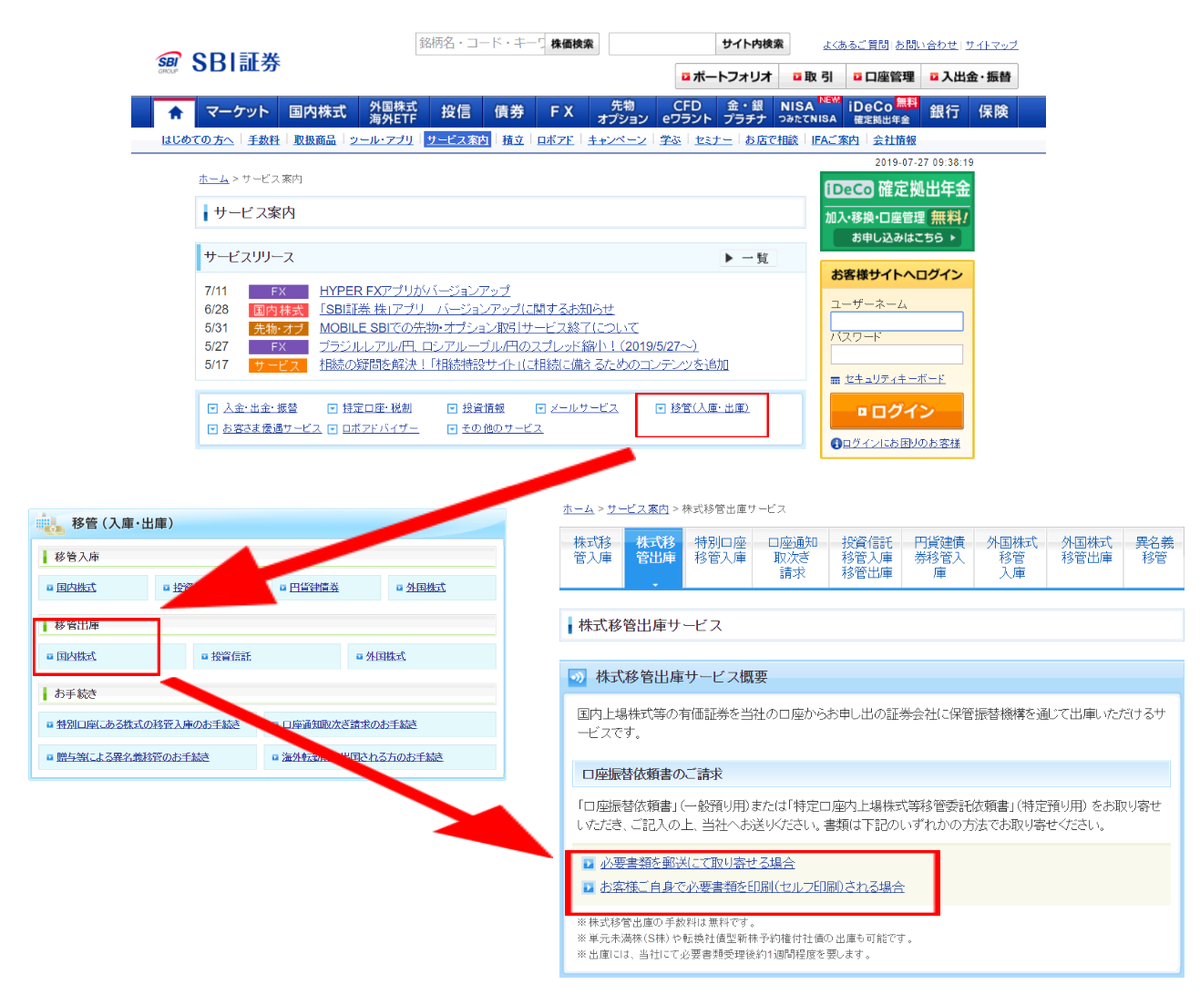Expand the 投資情報 category
The image size is (1200, 995).
[x=476, y=408]
